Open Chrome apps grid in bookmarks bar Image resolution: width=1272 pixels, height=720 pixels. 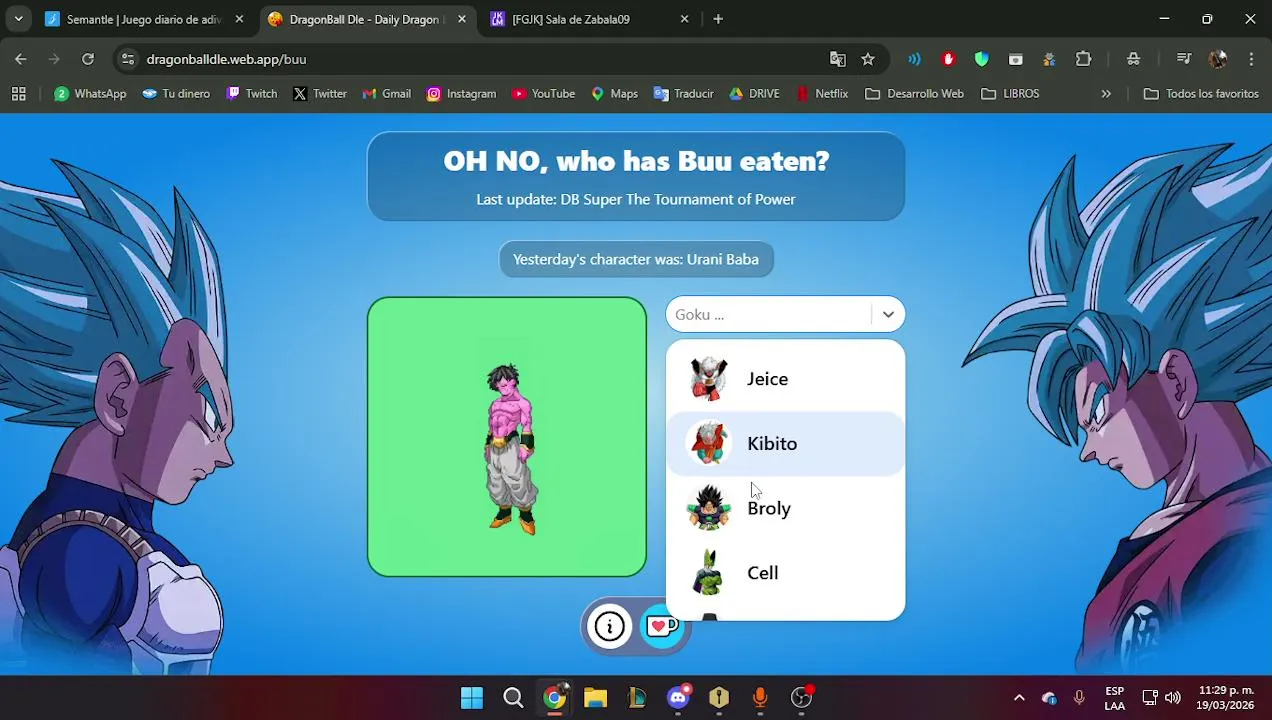[x=18, y=94]
